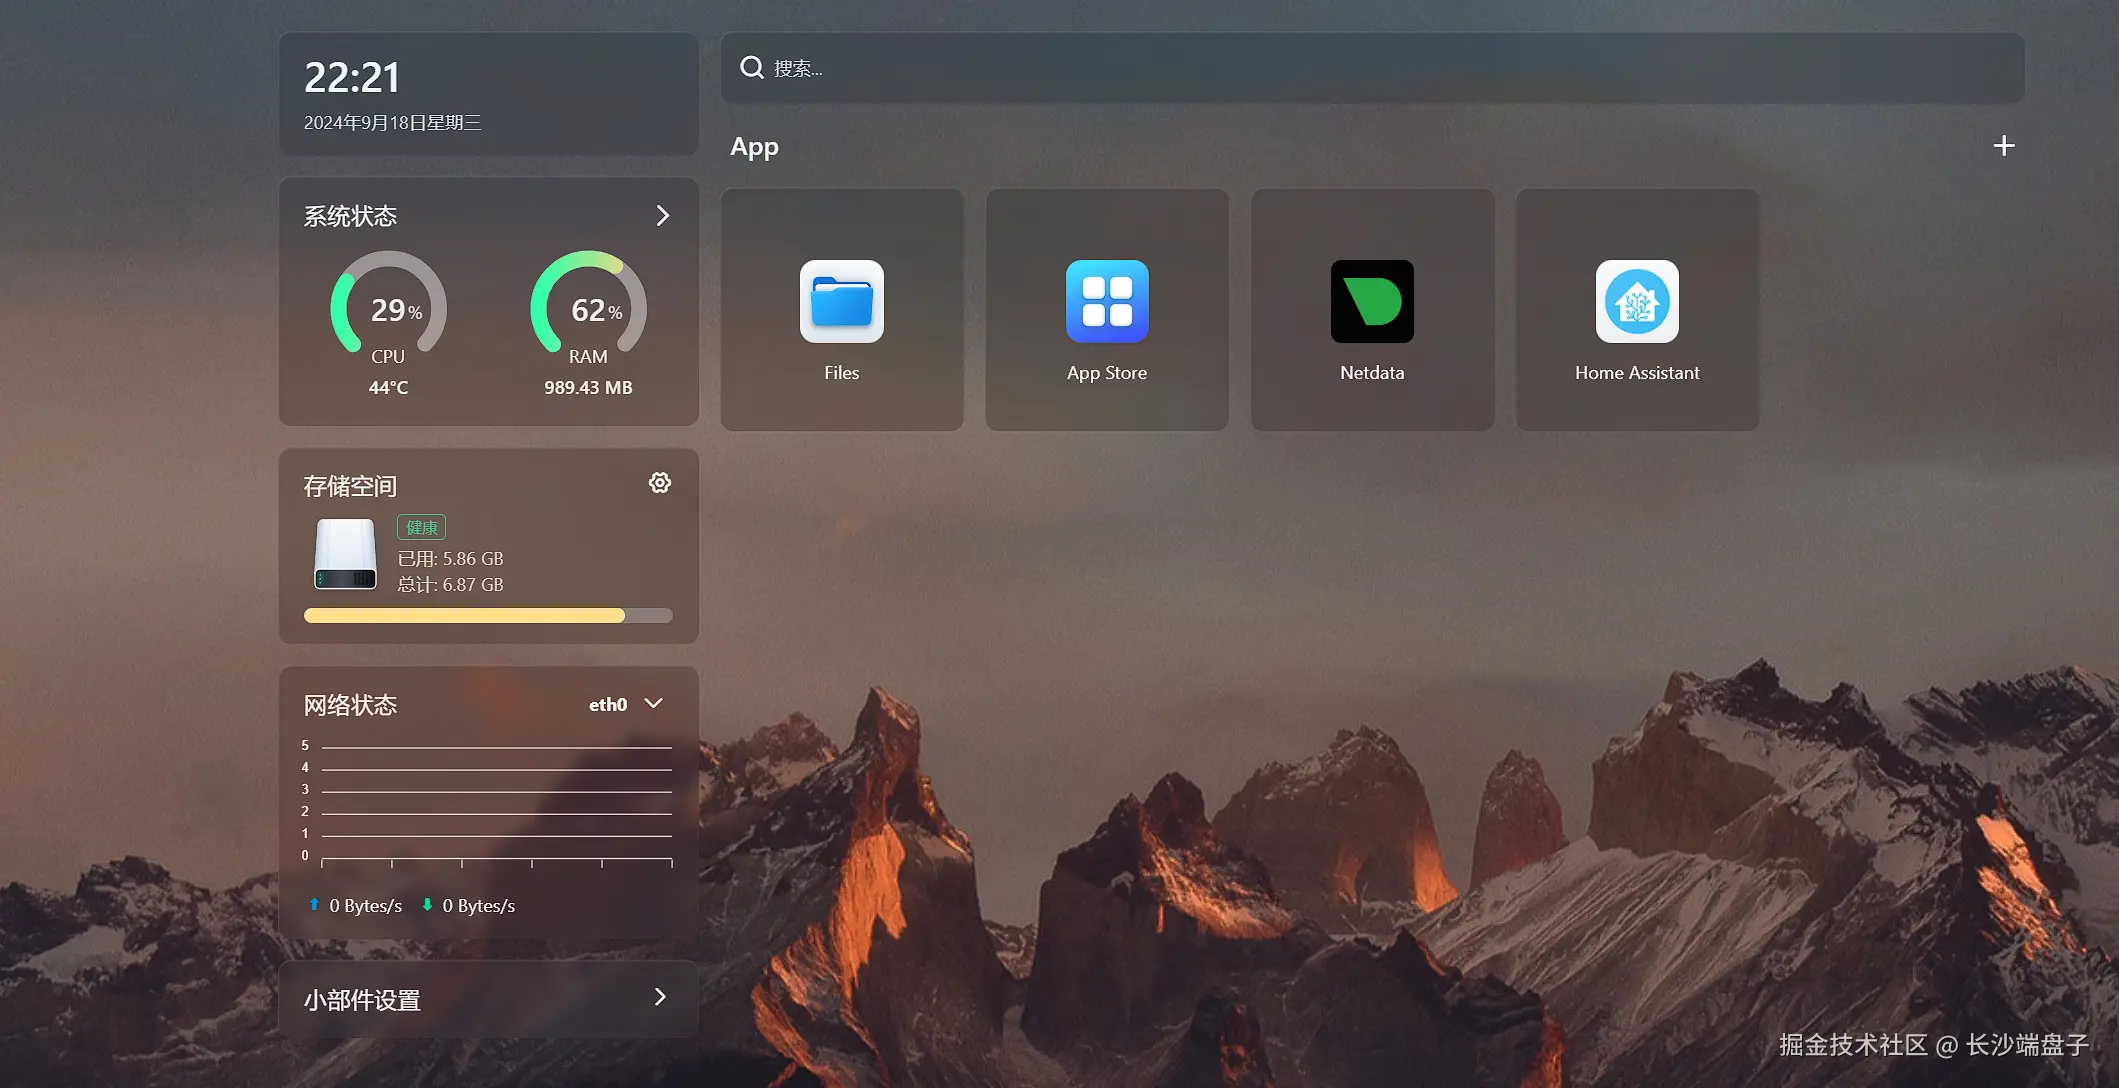Click the 小部件设置 label

tap(362, 1000)
